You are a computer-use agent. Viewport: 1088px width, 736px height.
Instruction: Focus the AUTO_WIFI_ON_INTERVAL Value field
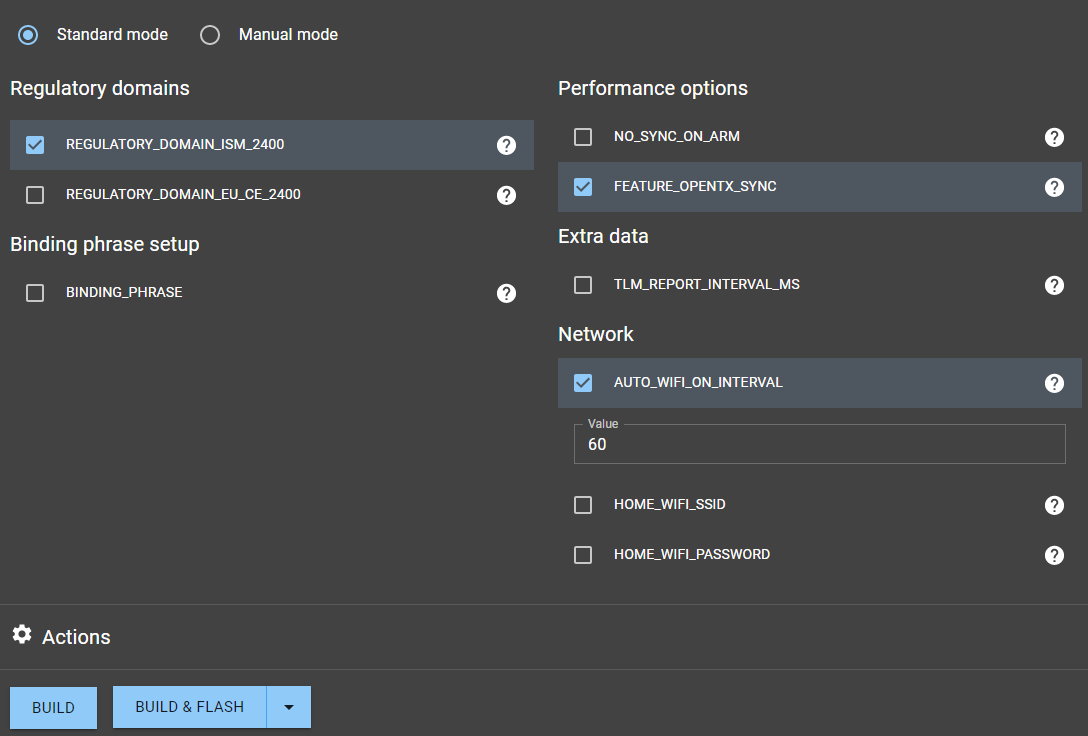(x=819, y=444)
